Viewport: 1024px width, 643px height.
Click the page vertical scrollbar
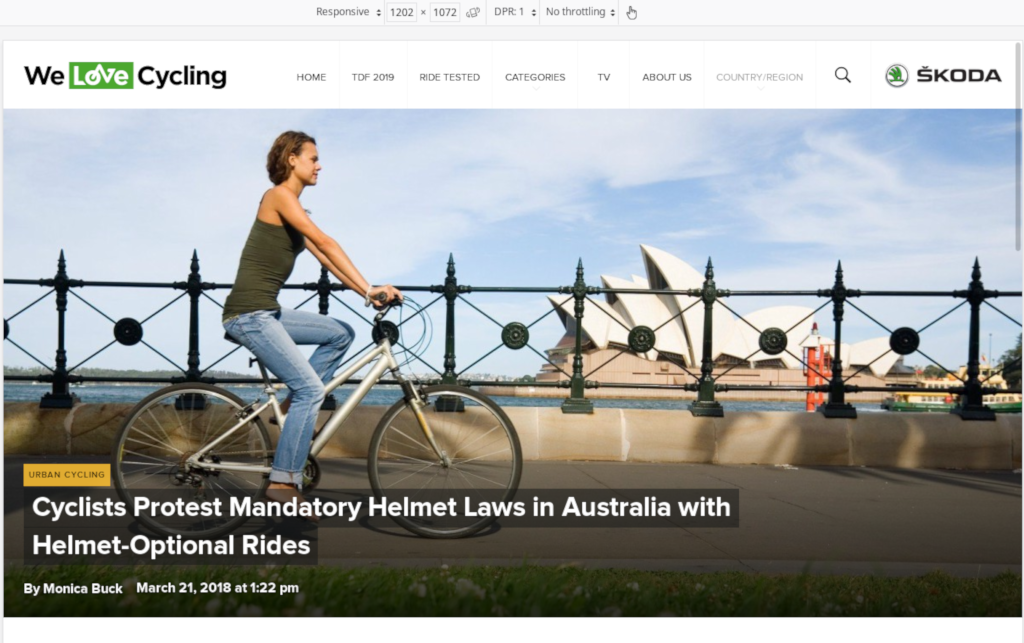1018,147
